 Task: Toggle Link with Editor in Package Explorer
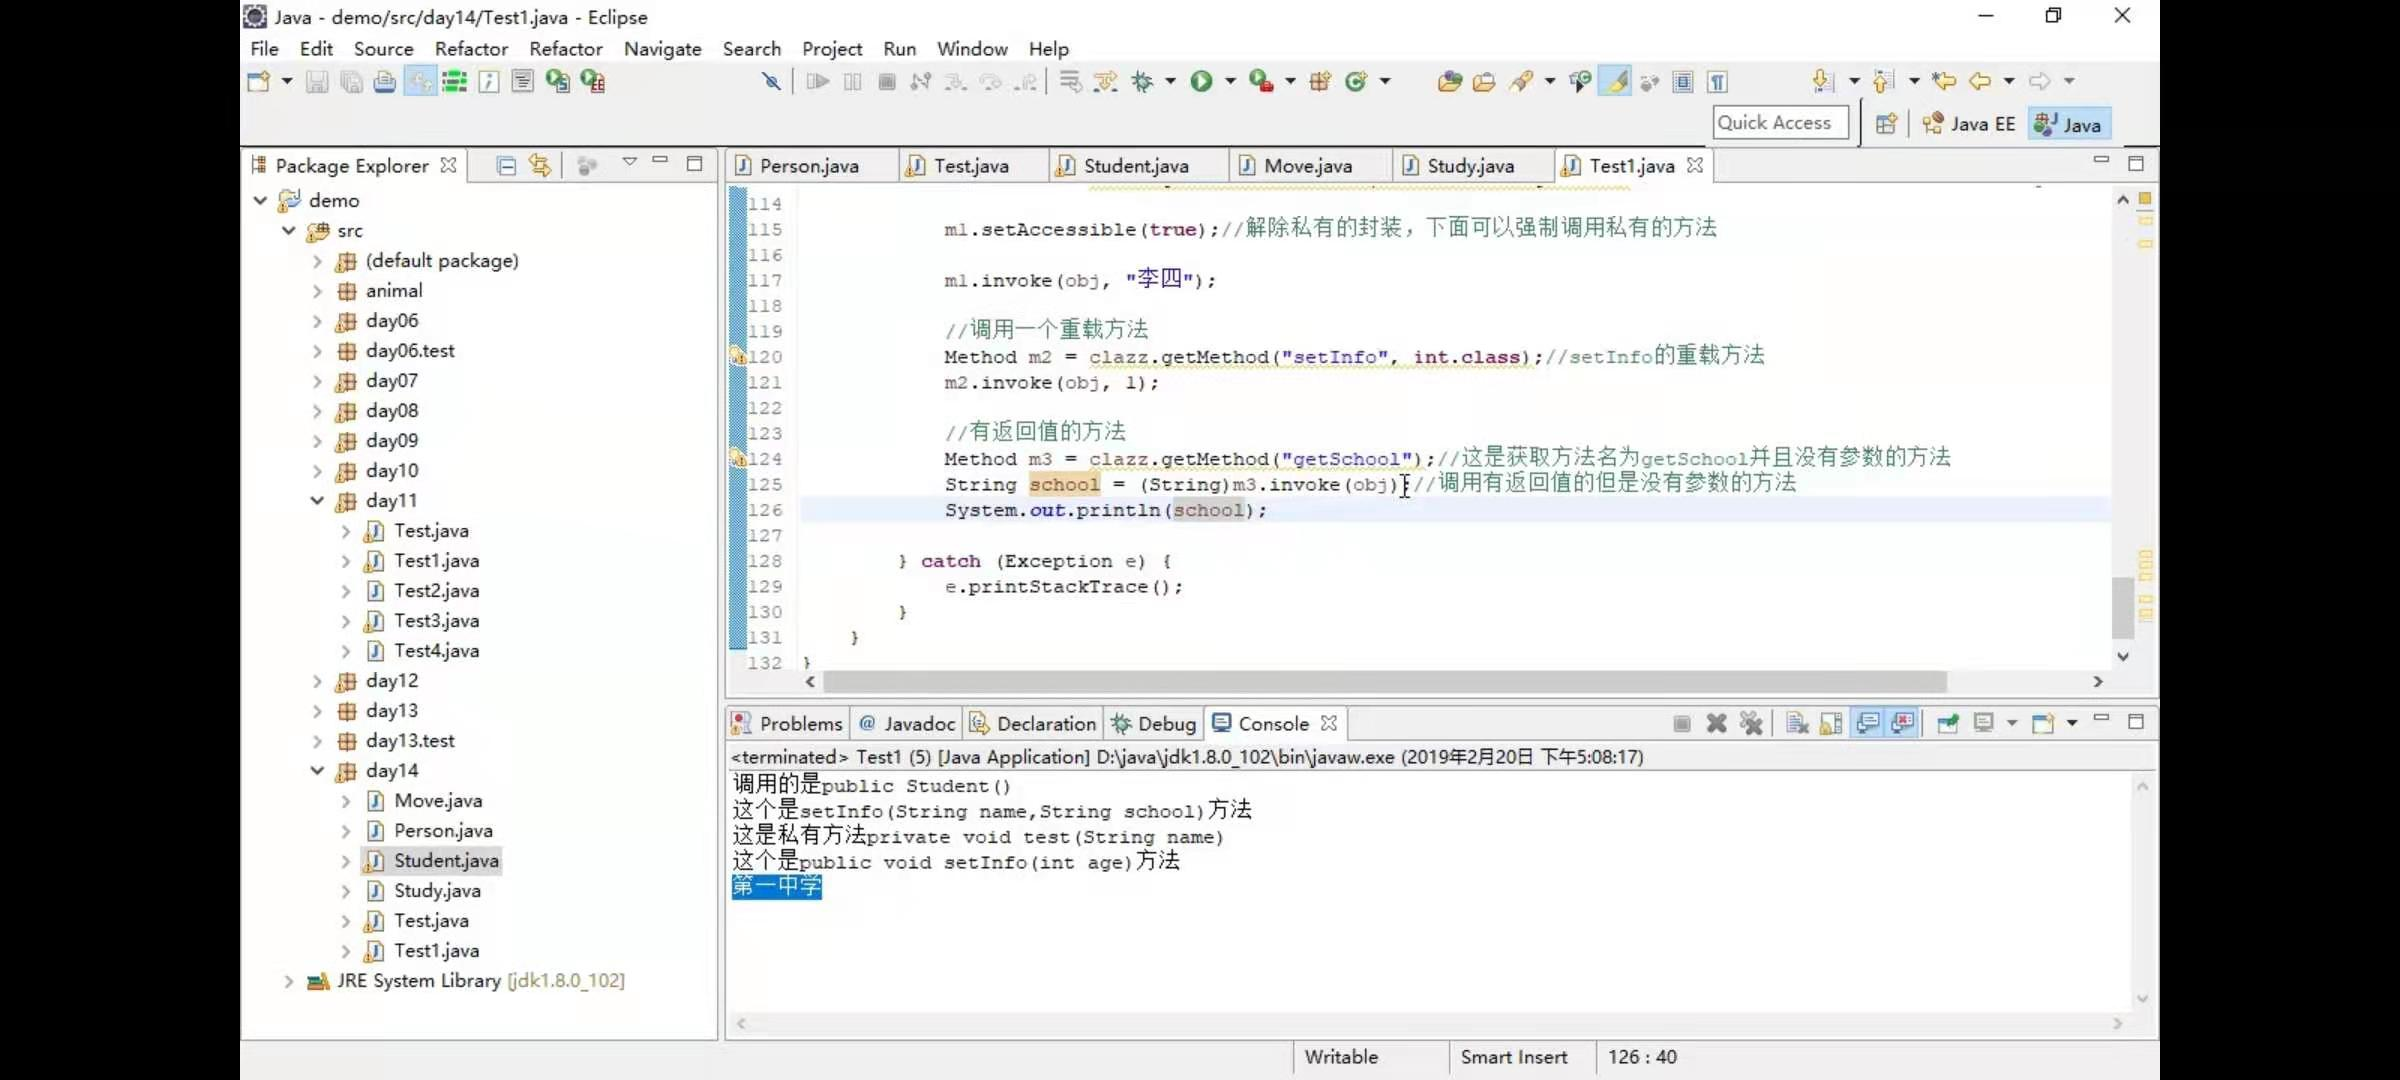540,166
